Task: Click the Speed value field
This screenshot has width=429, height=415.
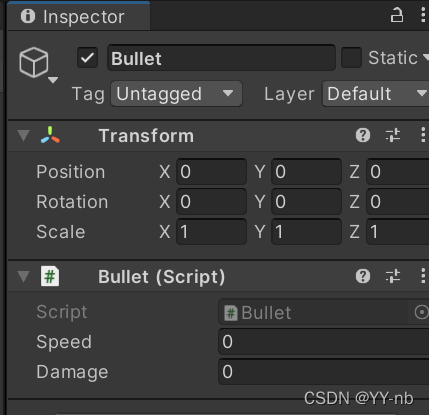Action: (324, 342)
